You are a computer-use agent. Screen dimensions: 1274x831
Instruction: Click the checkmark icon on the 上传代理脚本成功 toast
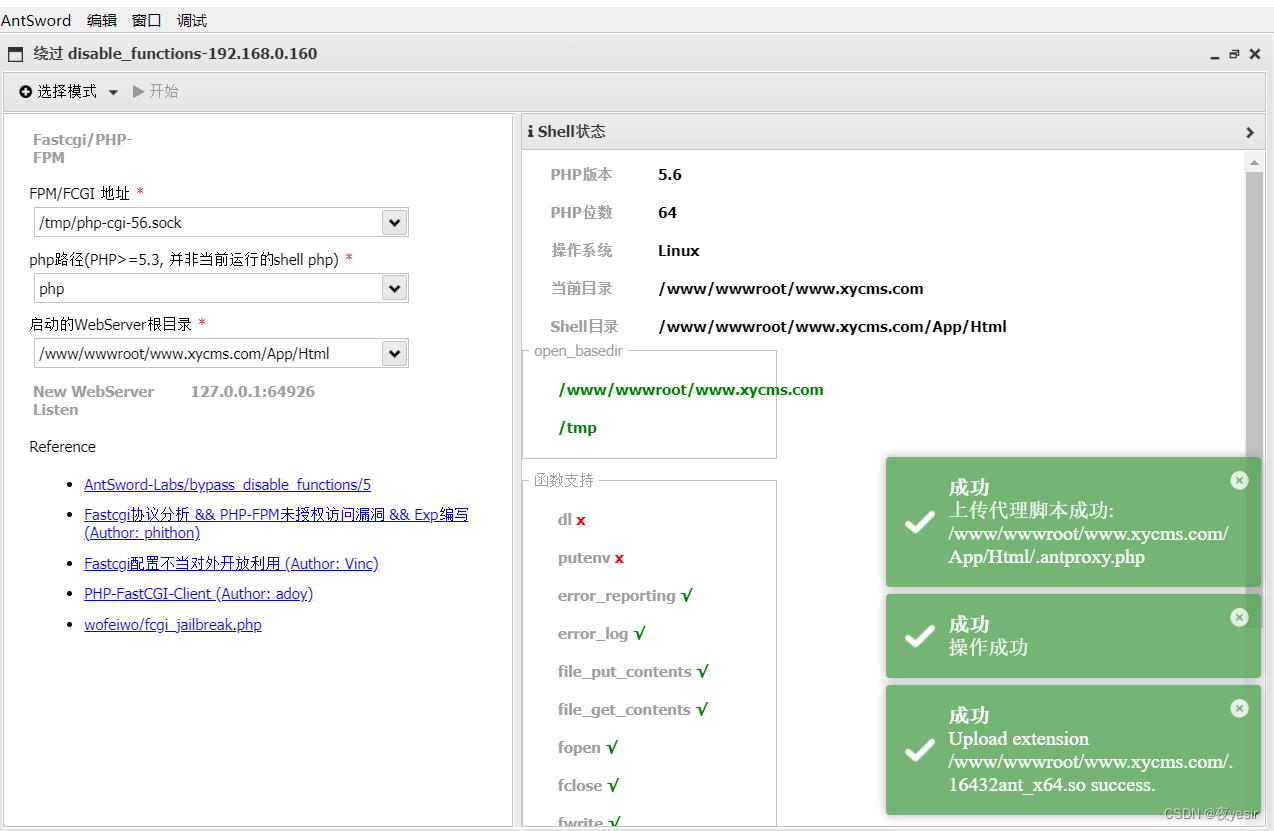point(919,522)
